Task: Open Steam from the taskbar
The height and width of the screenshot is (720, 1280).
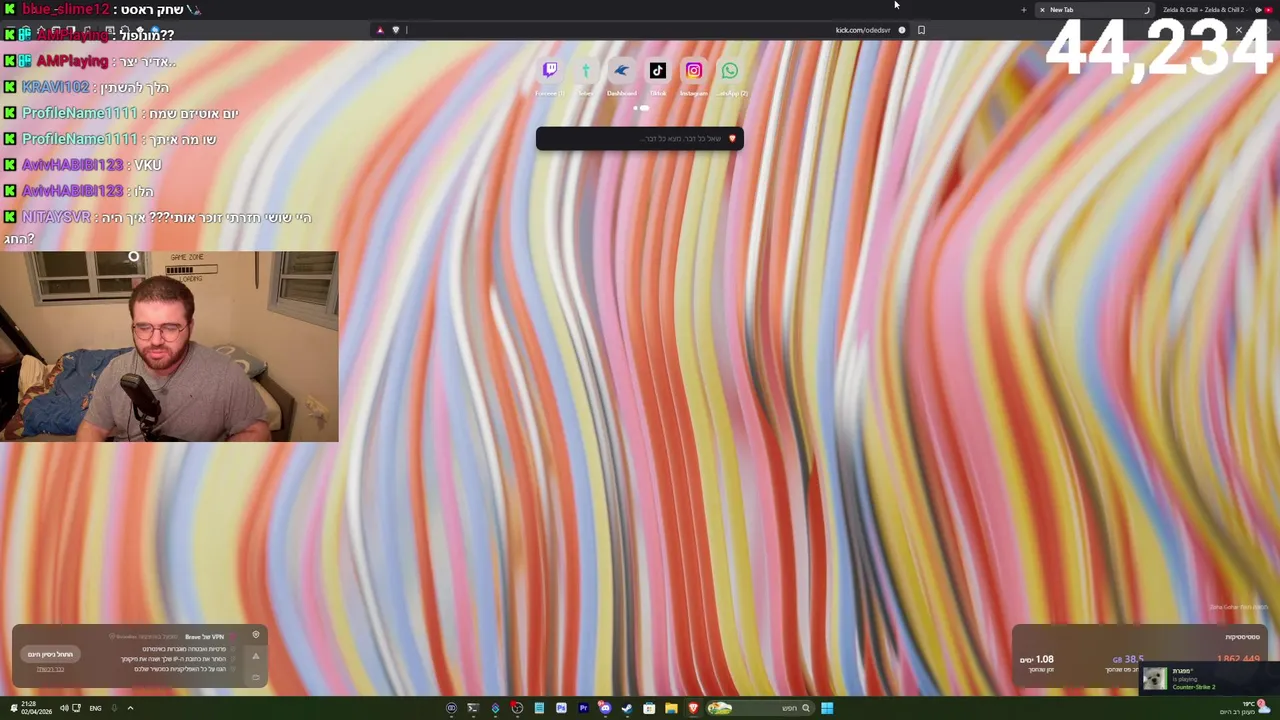Action: tap(627, 708)
